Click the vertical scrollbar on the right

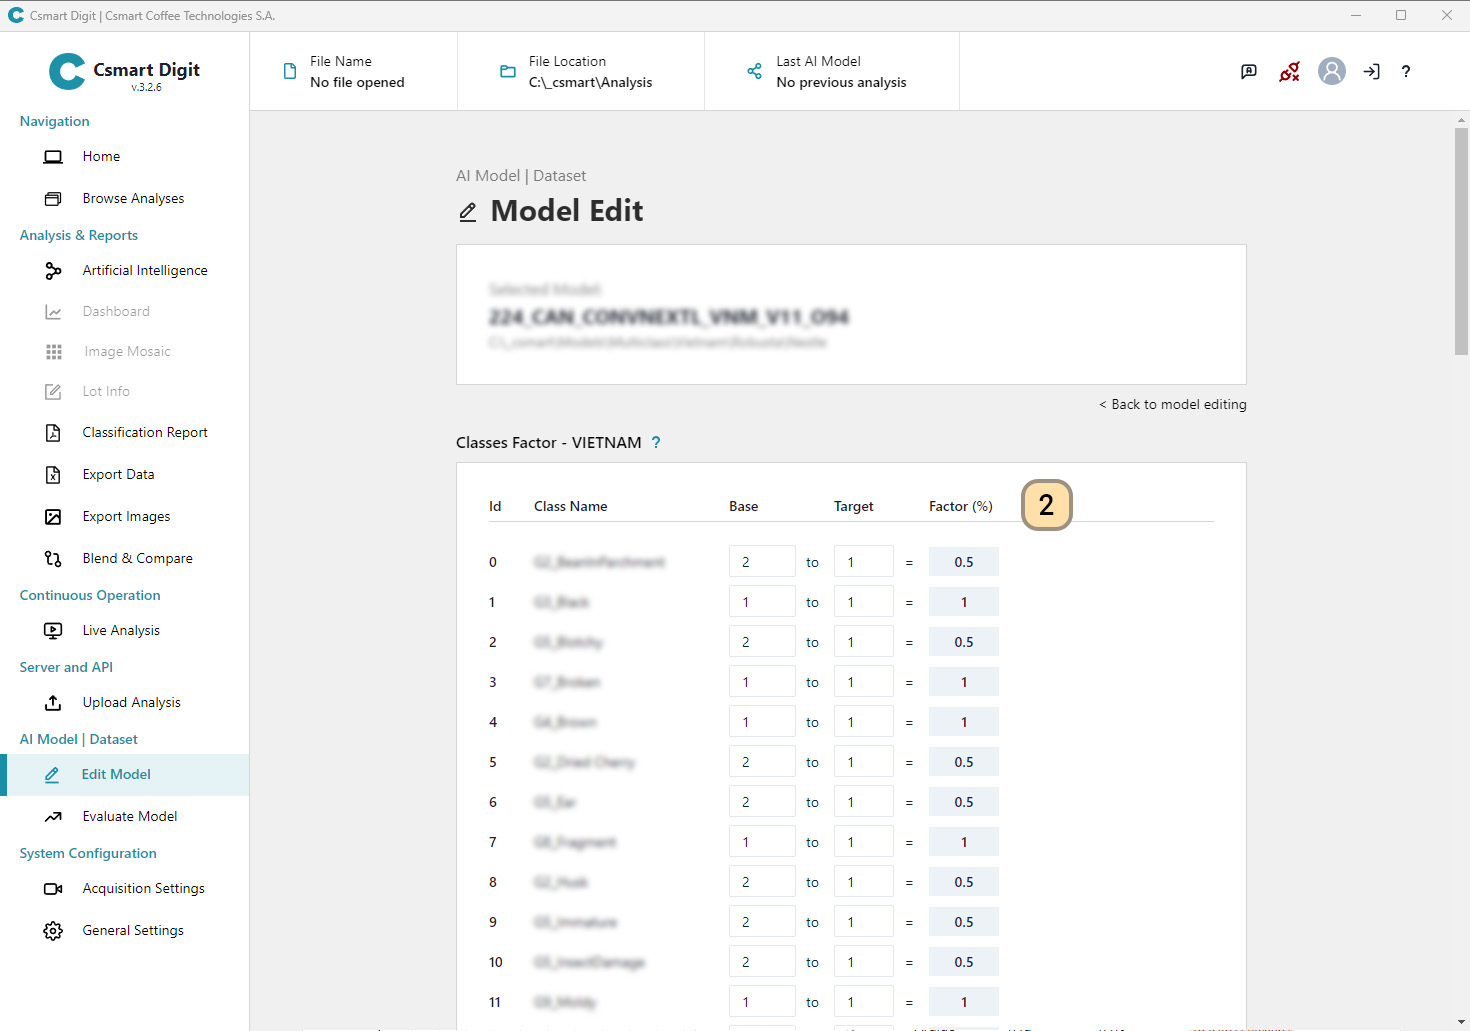(x=1461, y=240)
